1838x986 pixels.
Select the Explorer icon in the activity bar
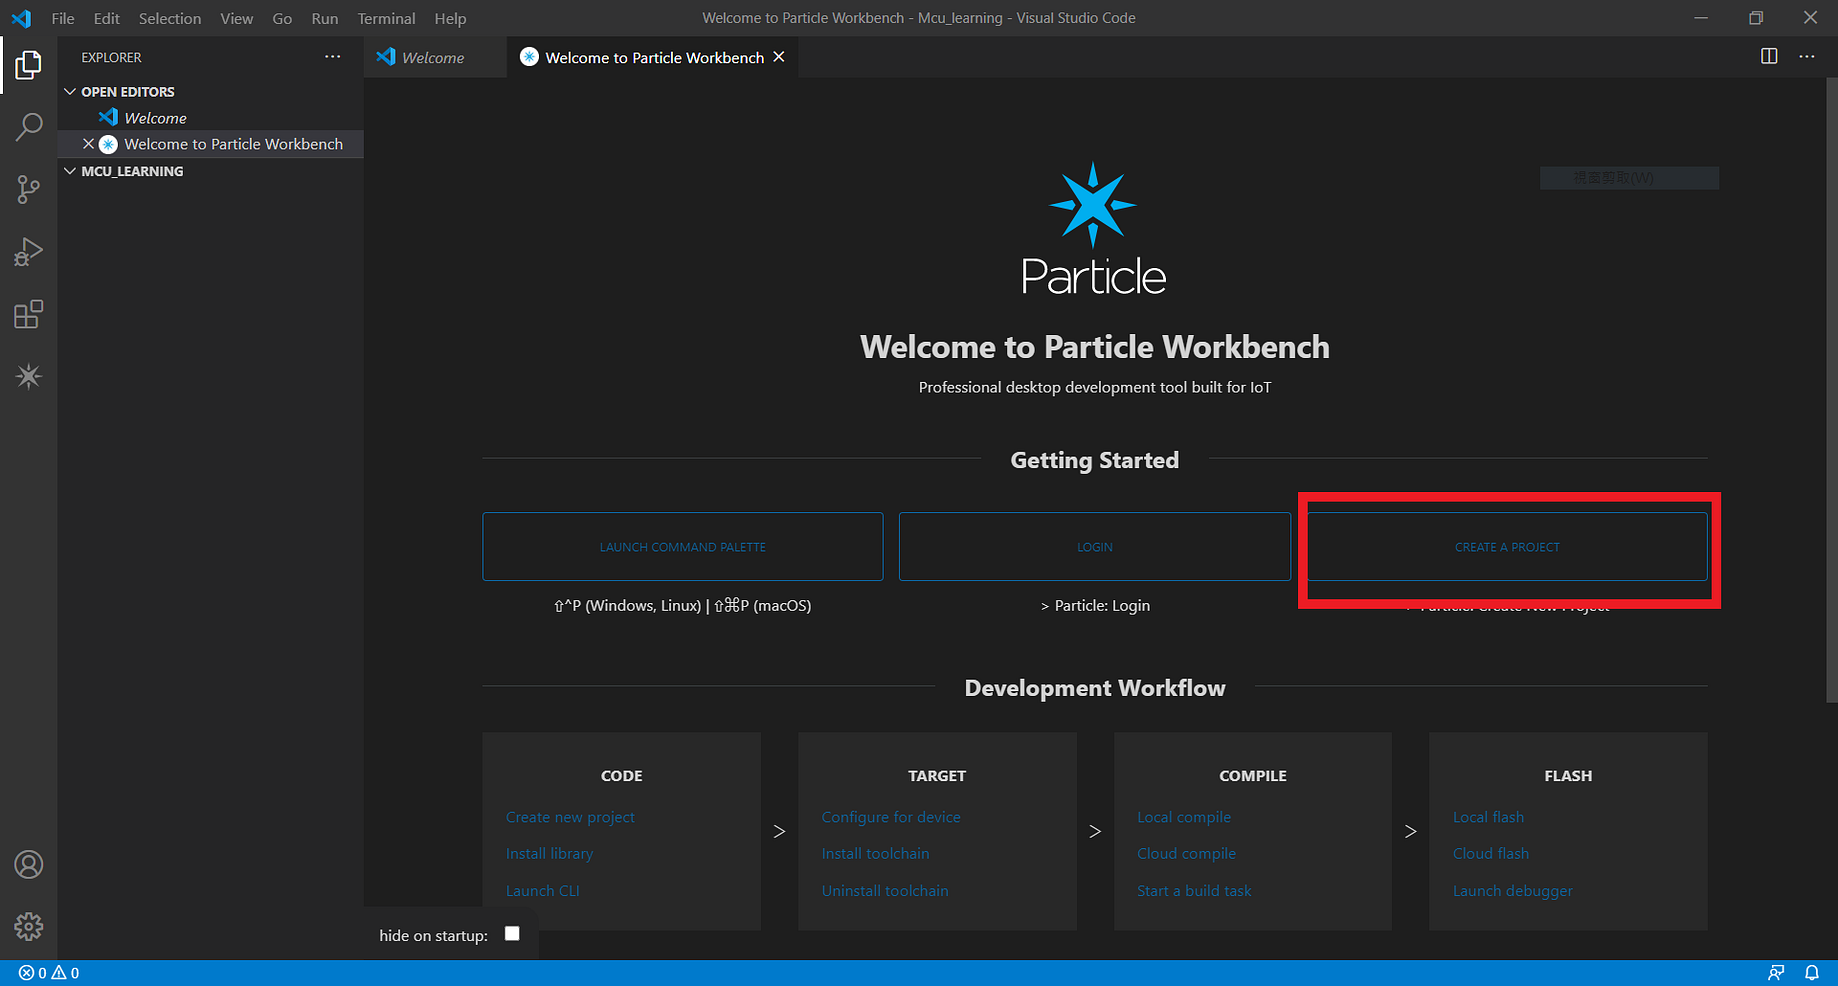pos(29,64)
